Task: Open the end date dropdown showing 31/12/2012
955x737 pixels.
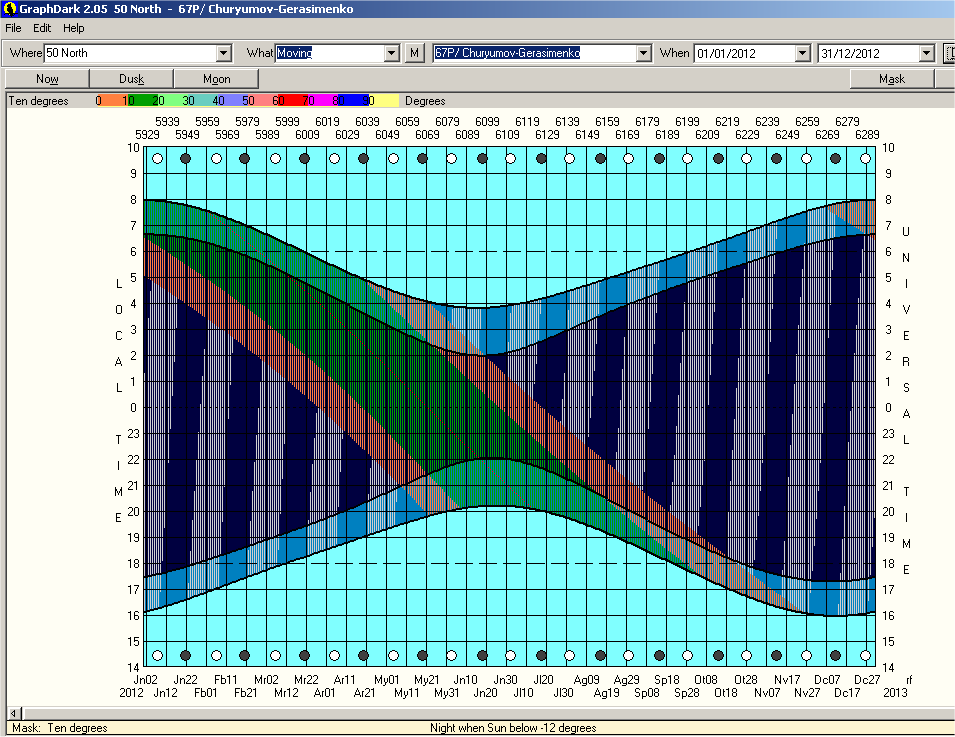Action: [x=926, y=53]
